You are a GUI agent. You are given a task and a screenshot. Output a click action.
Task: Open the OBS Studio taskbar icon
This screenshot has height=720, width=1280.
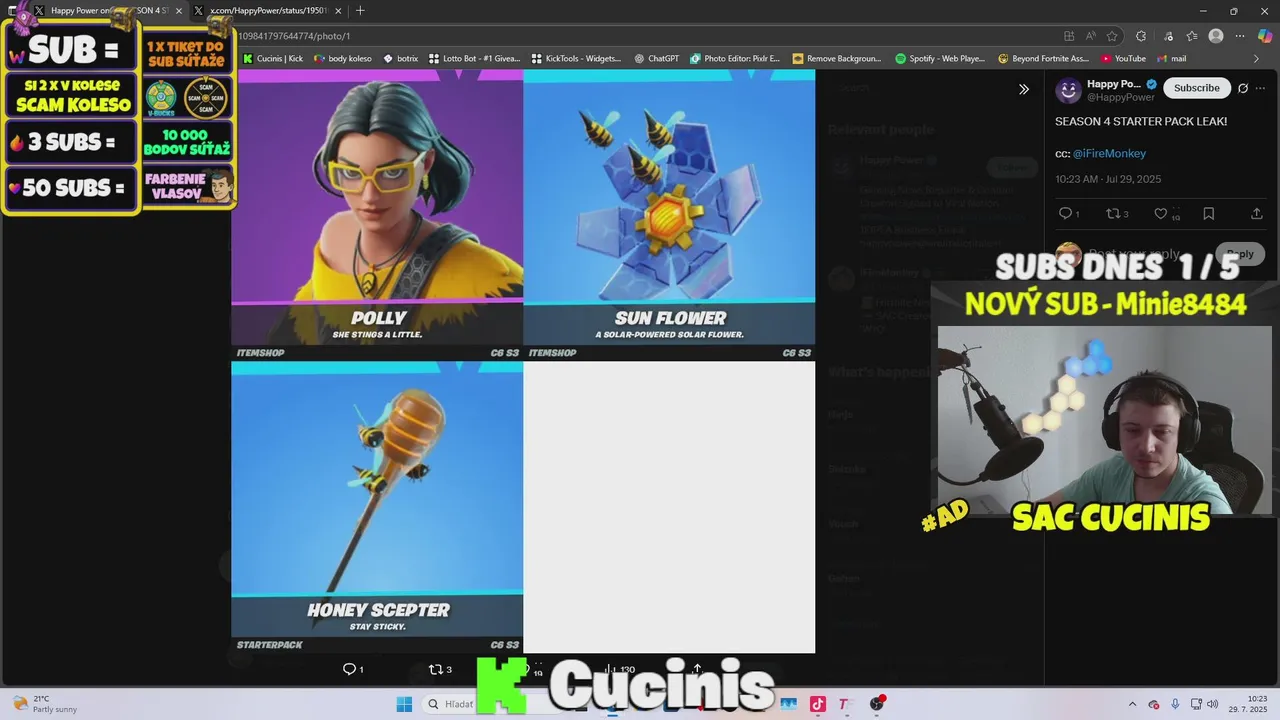pyautogui.click(x=877, y=704)
